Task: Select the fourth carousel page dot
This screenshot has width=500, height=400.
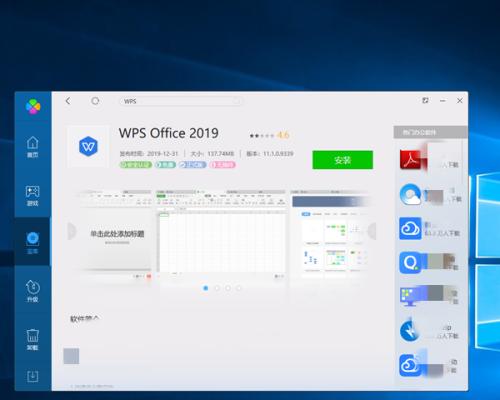Action: 239,288
